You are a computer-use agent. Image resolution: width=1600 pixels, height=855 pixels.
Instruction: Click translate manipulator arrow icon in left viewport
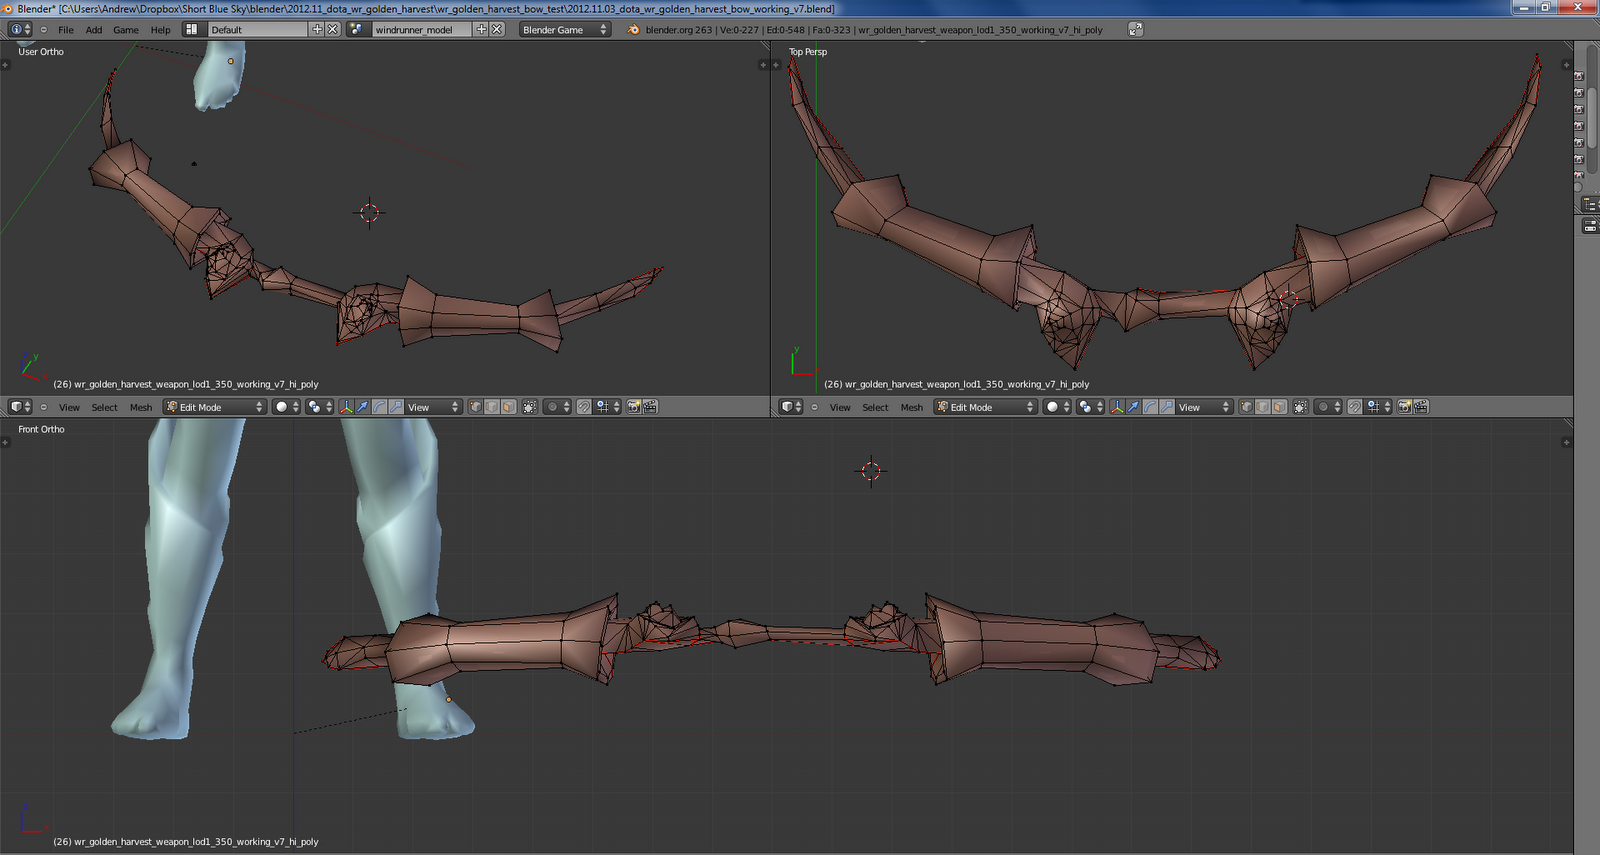363,407
